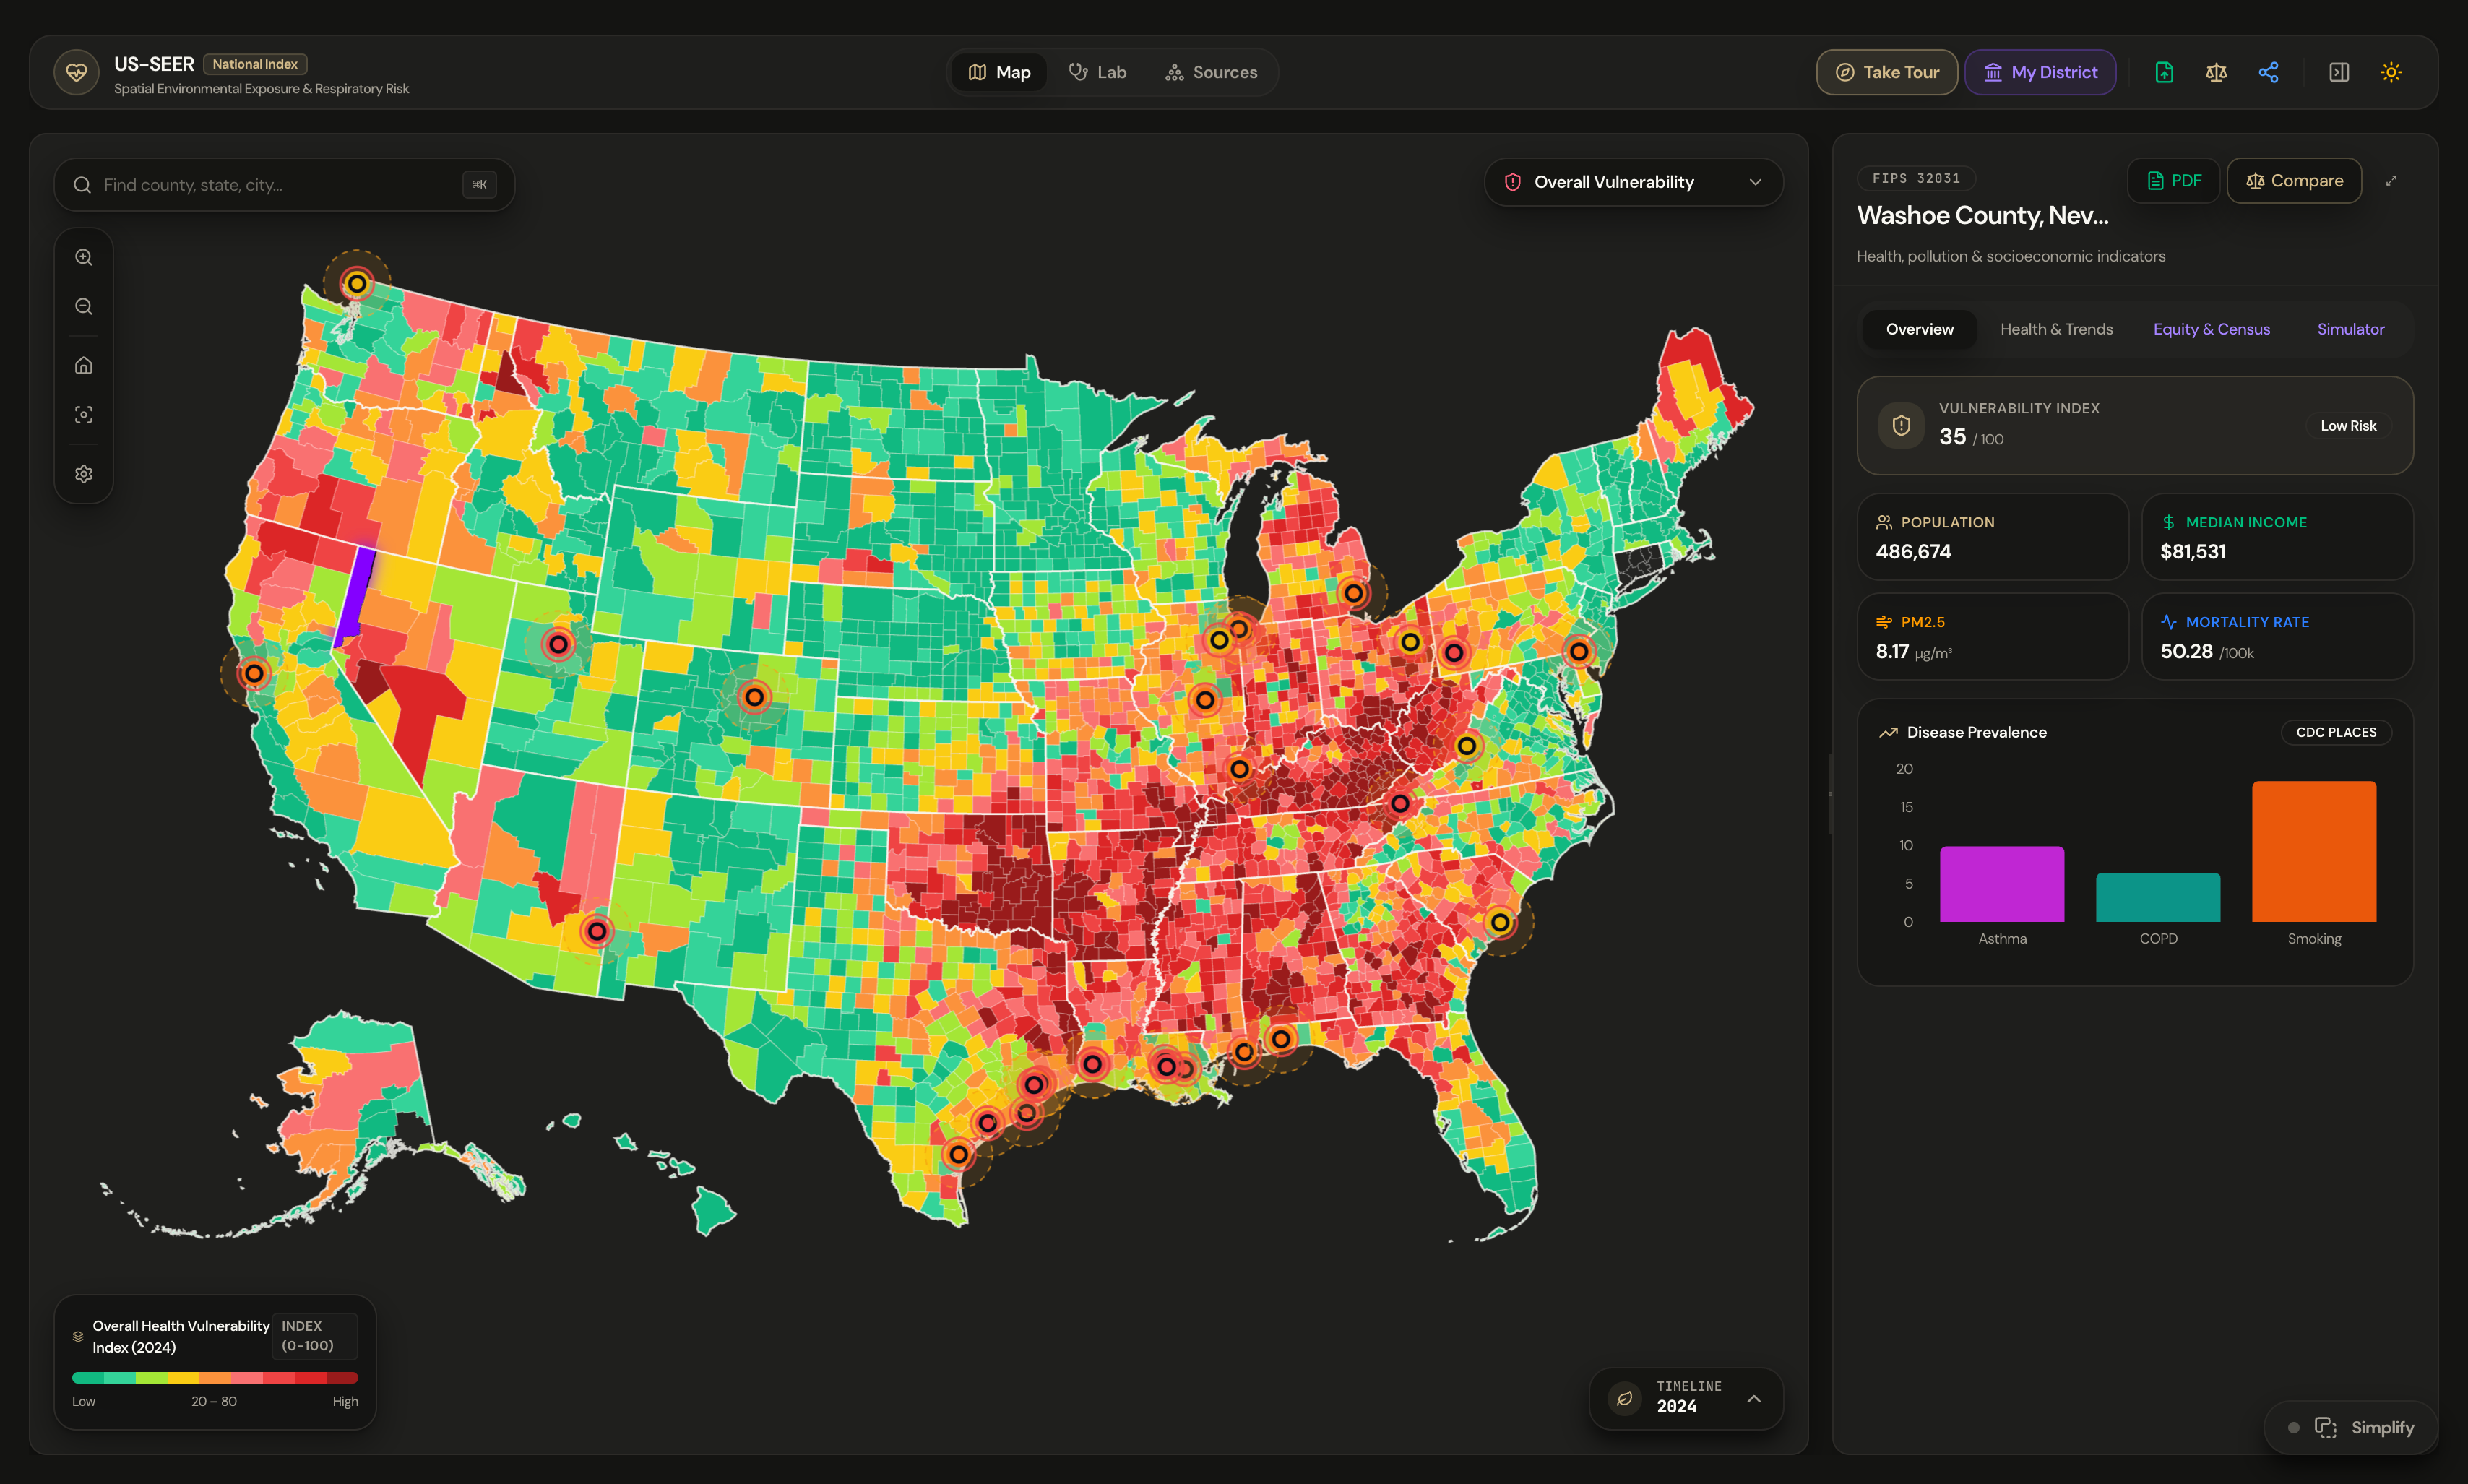Screen dimensions: 2468x1484
Task: Click the vulnerability shield icon in index card
Action: pyautogui.click(x=1901, y=425)
